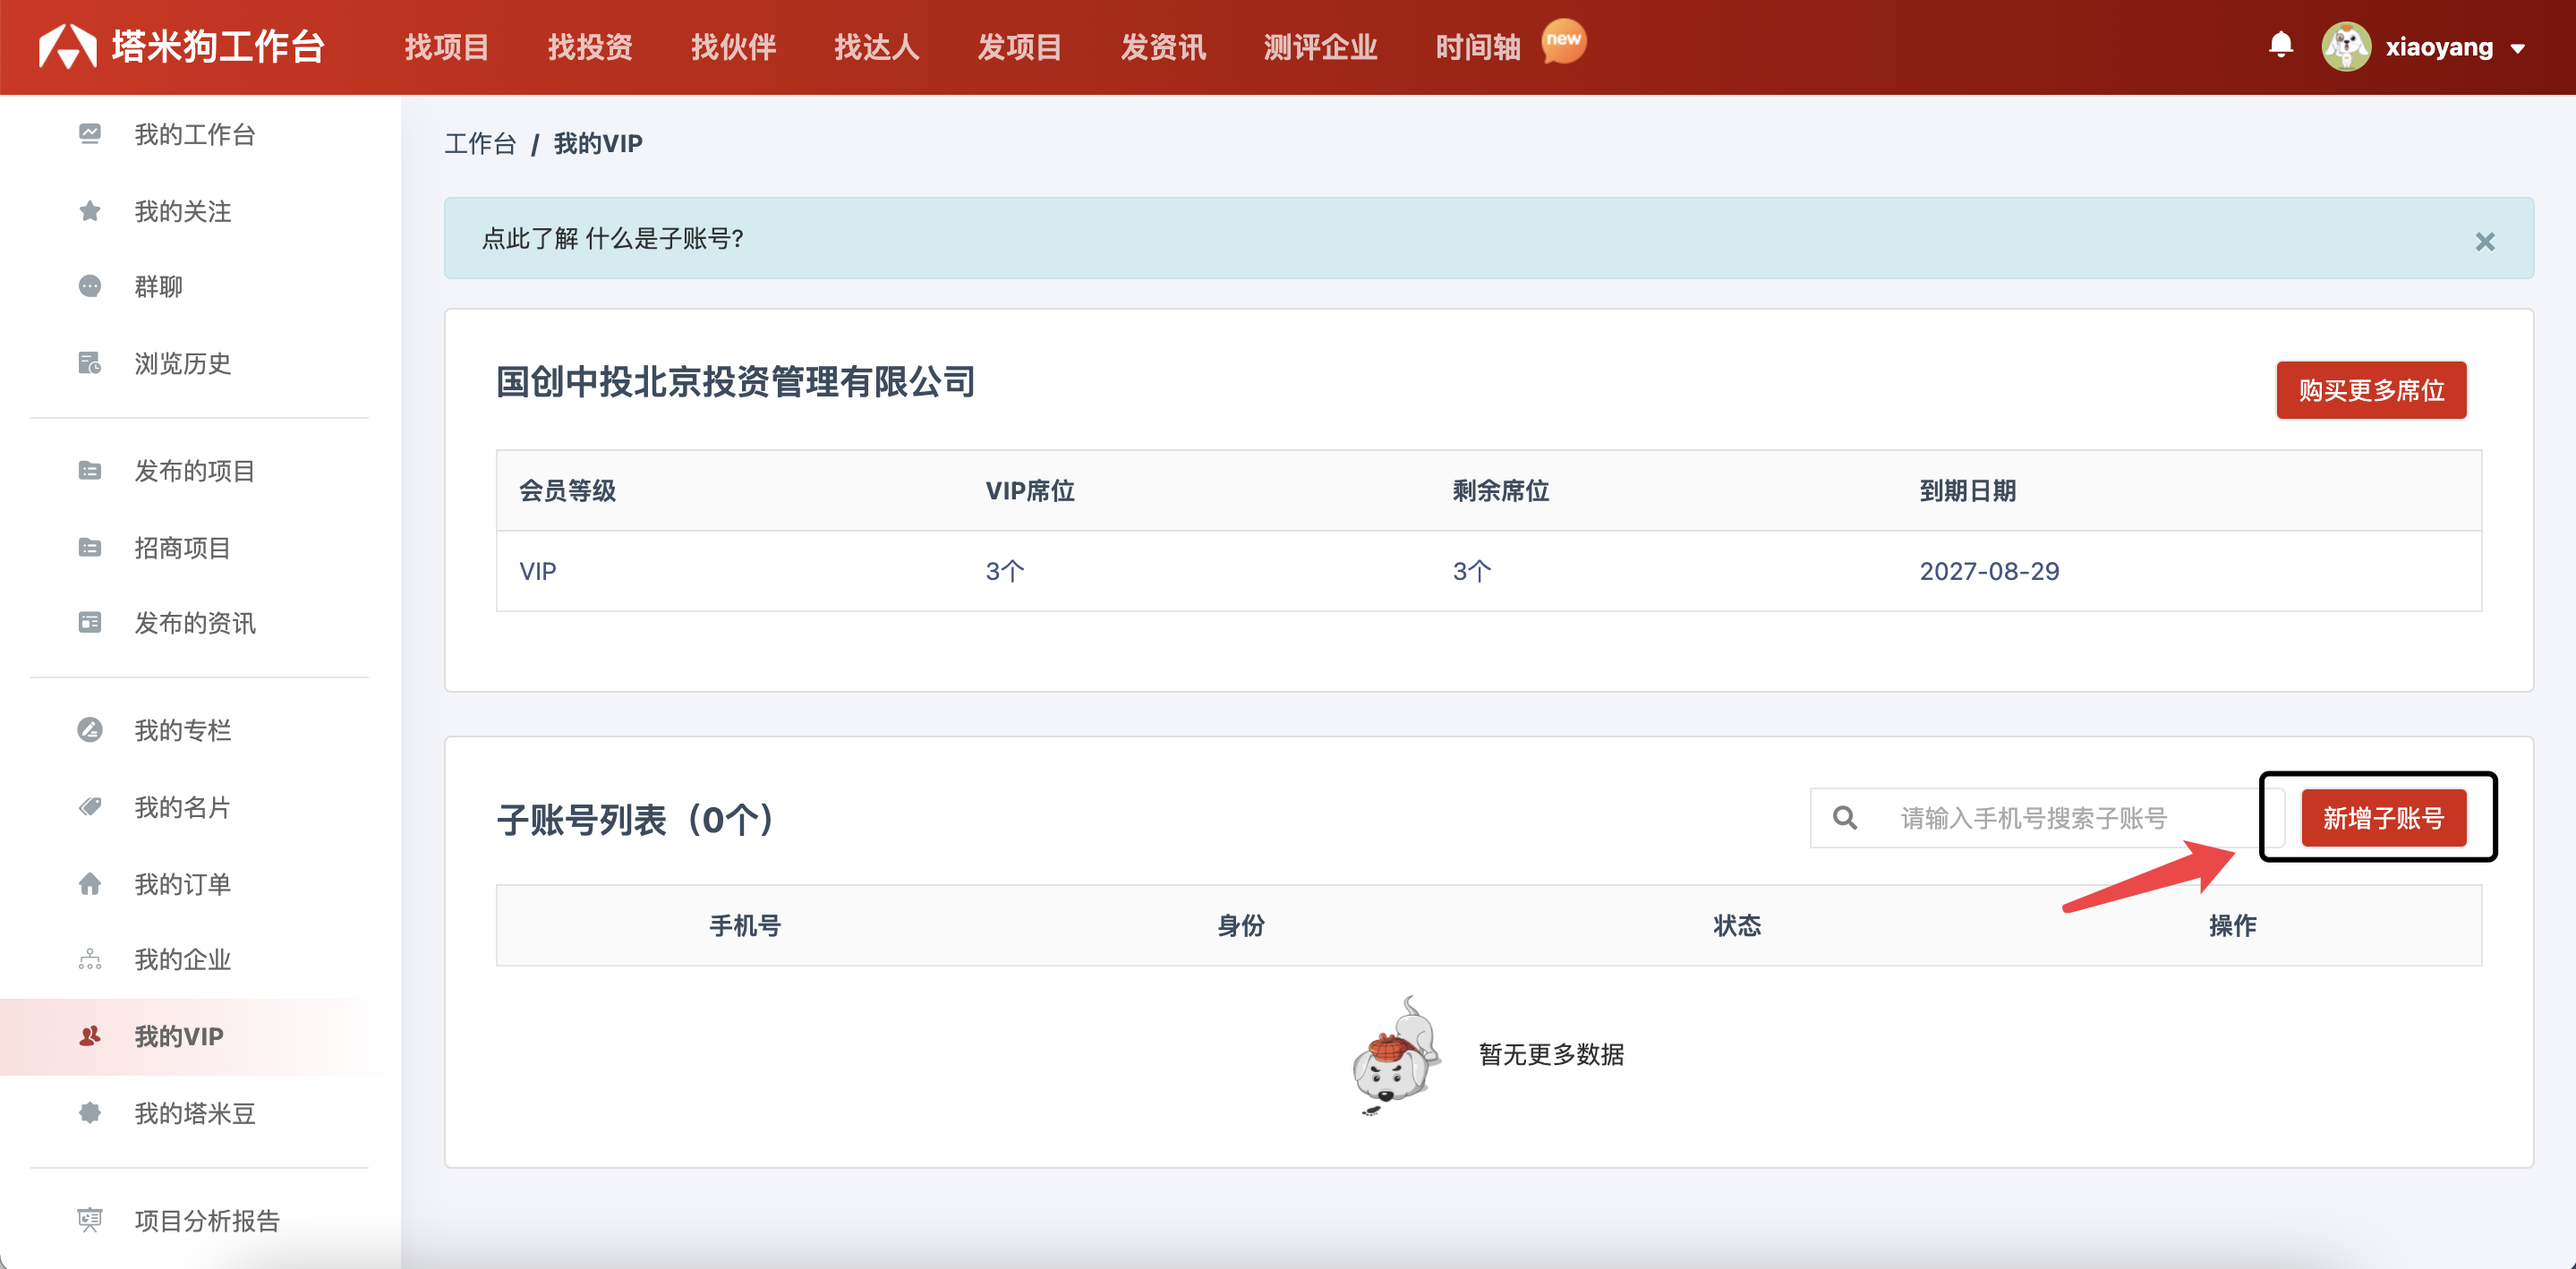Click the 塔米狗工作台 logo icon
The width and height of the screenshot is (2576, 1269).
coord(67,46)
